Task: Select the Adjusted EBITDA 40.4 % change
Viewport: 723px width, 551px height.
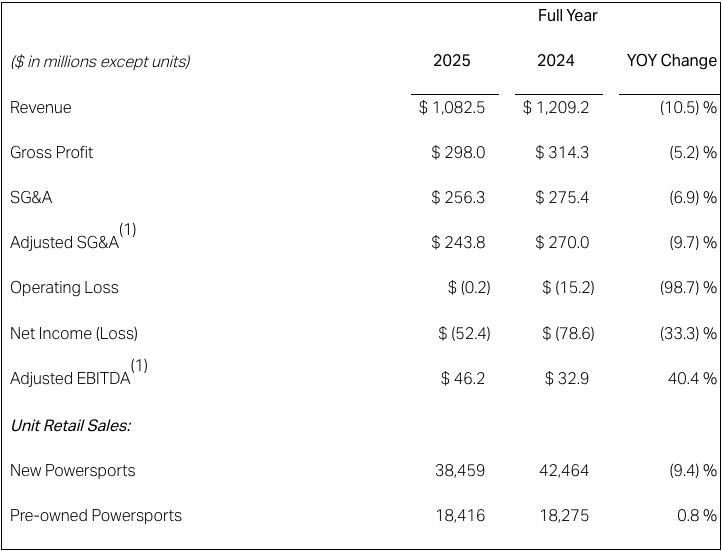Action: 692,378
